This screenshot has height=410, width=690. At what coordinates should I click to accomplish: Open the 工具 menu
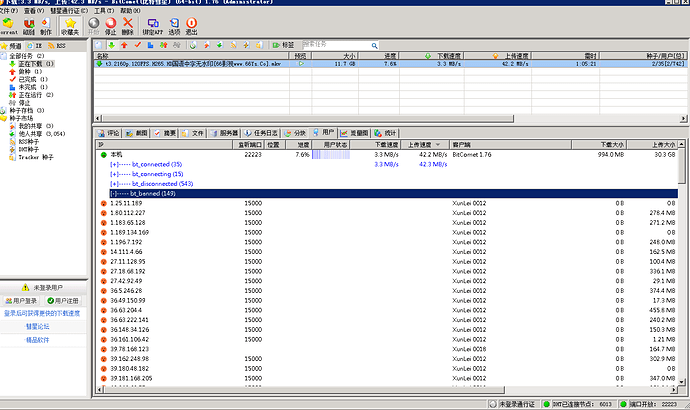click(104, 11)
